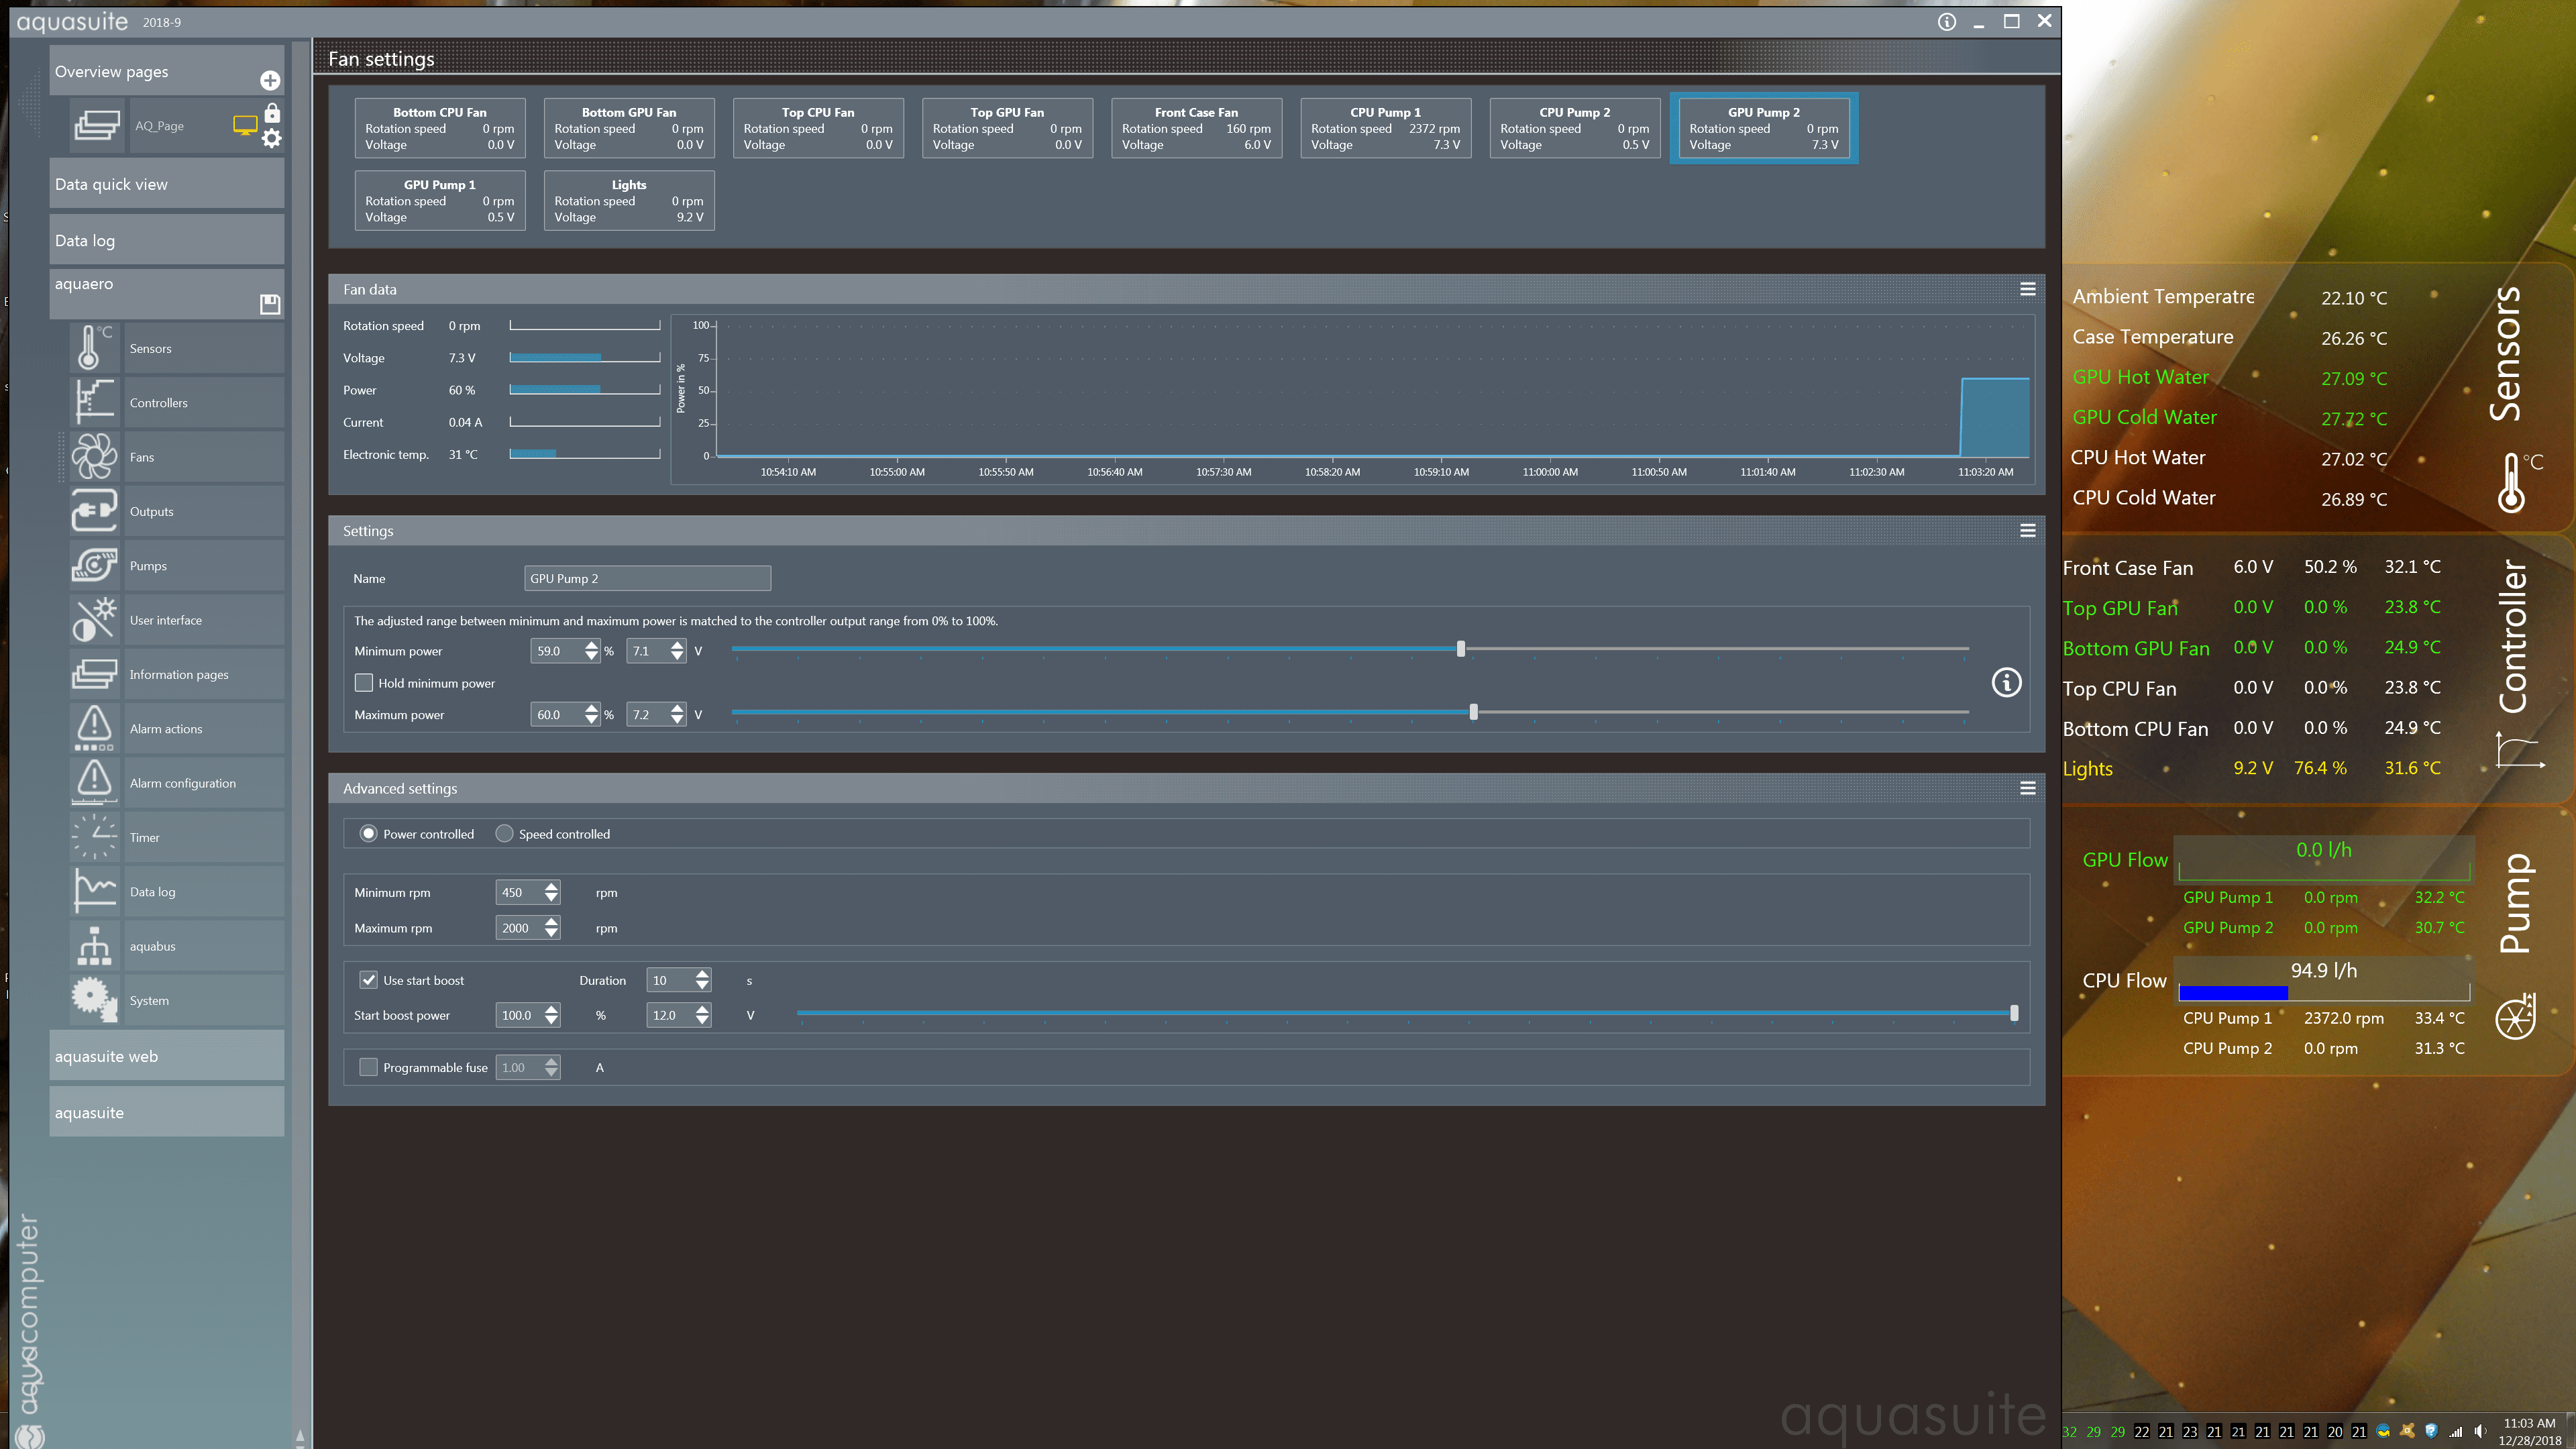The image size is (2576, 1449).
Task: Open Advanced settings panel menu
Action: pos(2027,788)
